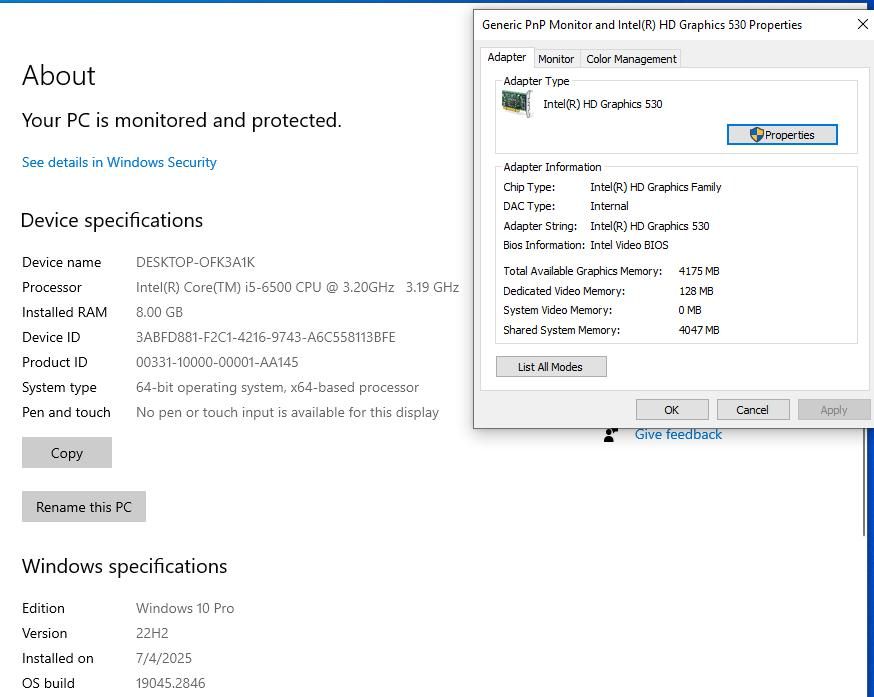The width and height of the screenshot is (874, 697).
Task: Click the About page heading
Action: [x=59, y=75]
